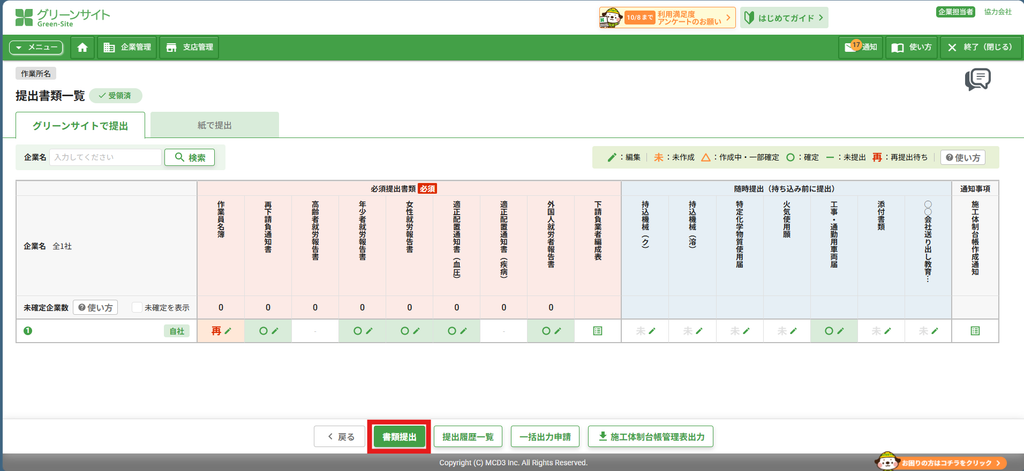Click 一括出力申請 button

[545, 437]
